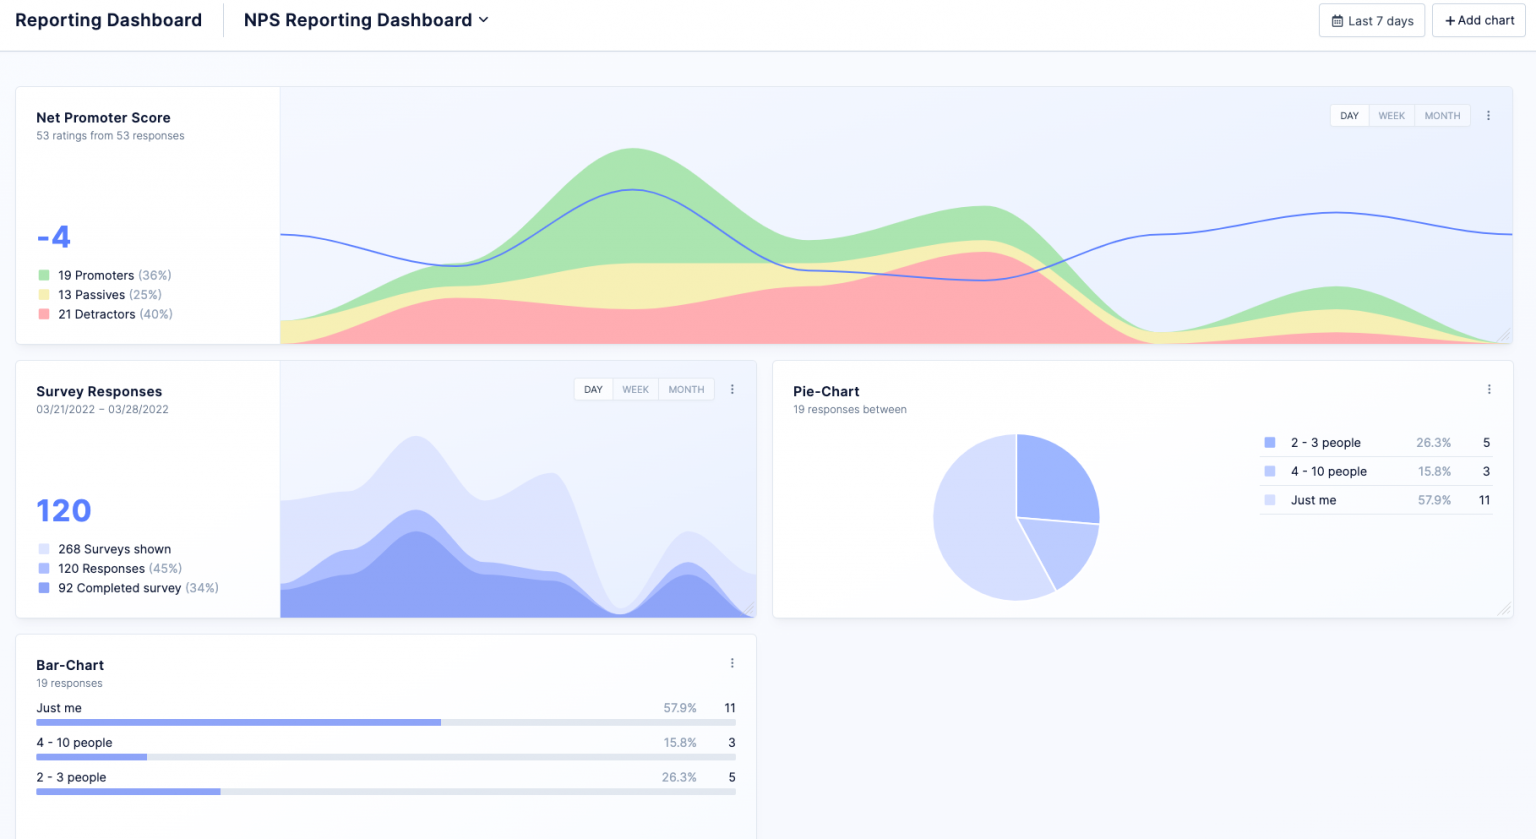Click the red Detractors legend swatch
1536x839 pixels.
[44, 314]
